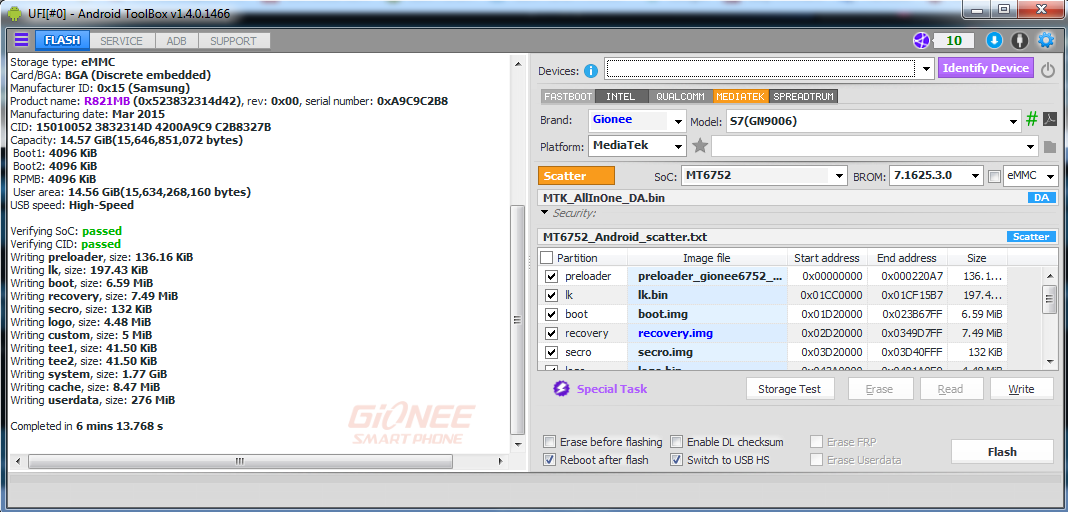
Task: Enable DL checksum option
Action: click(x=676, y=442)
